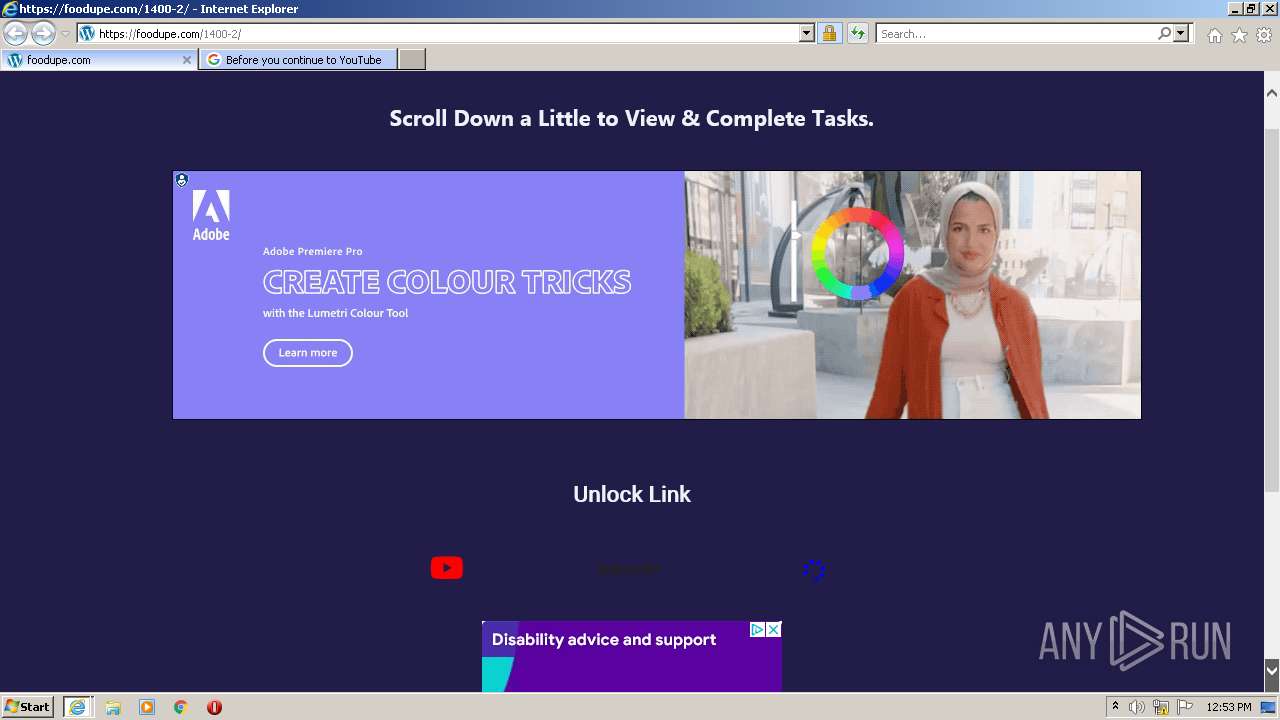The width and height of the screenshot is (1280, 720).
Task: Open the Action Center flag icon
Action: pyautogui.click(x=1185, y=707)
